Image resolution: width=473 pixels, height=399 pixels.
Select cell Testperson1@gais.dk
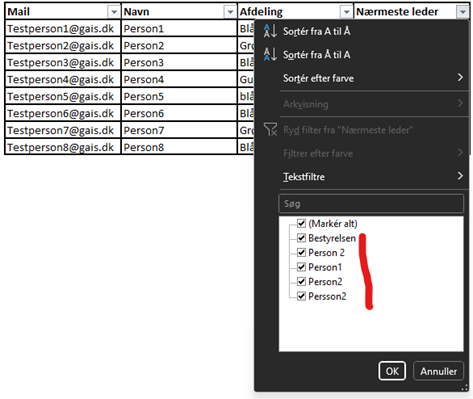tap(63, 29)
